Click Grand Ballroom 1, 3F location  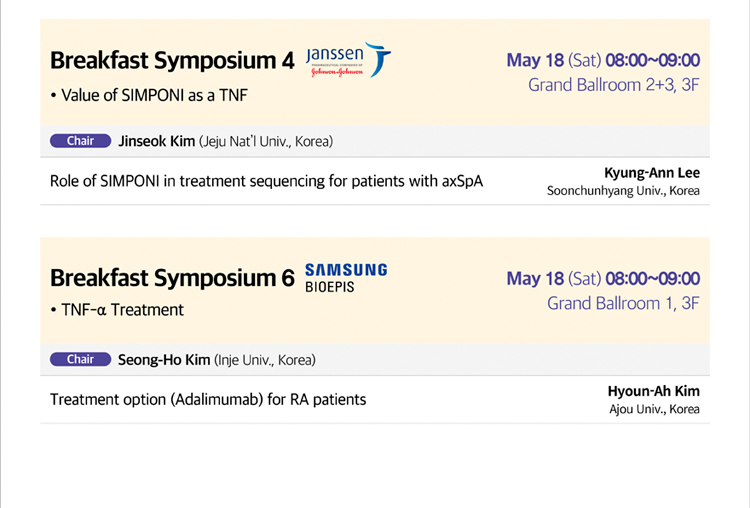pos(623,303)
